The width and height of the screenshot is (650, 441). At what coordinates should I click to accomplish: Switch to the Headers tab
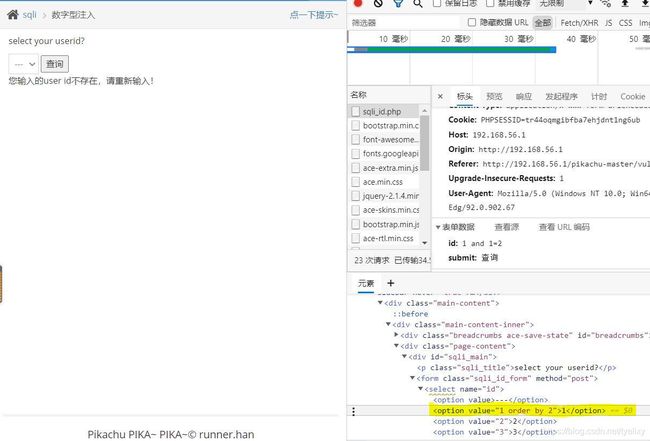pyautogui.click(x=464, y=97)
